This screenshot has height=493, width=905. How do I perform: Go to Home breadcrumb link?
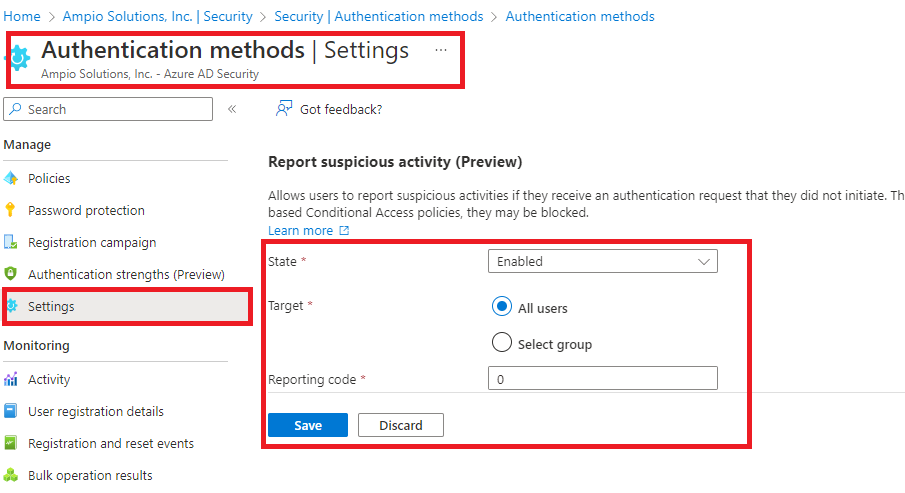coord(22,16)
